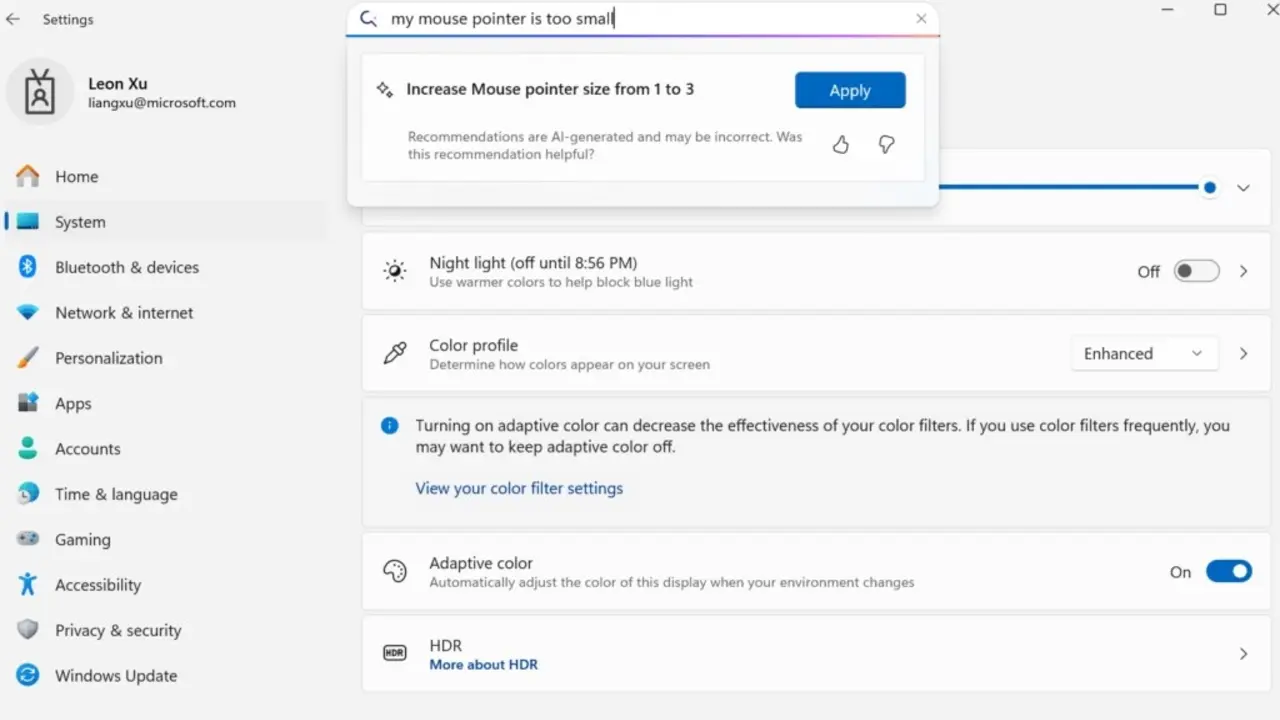Click the thumbs up feedback icon

tap(840, 145)
